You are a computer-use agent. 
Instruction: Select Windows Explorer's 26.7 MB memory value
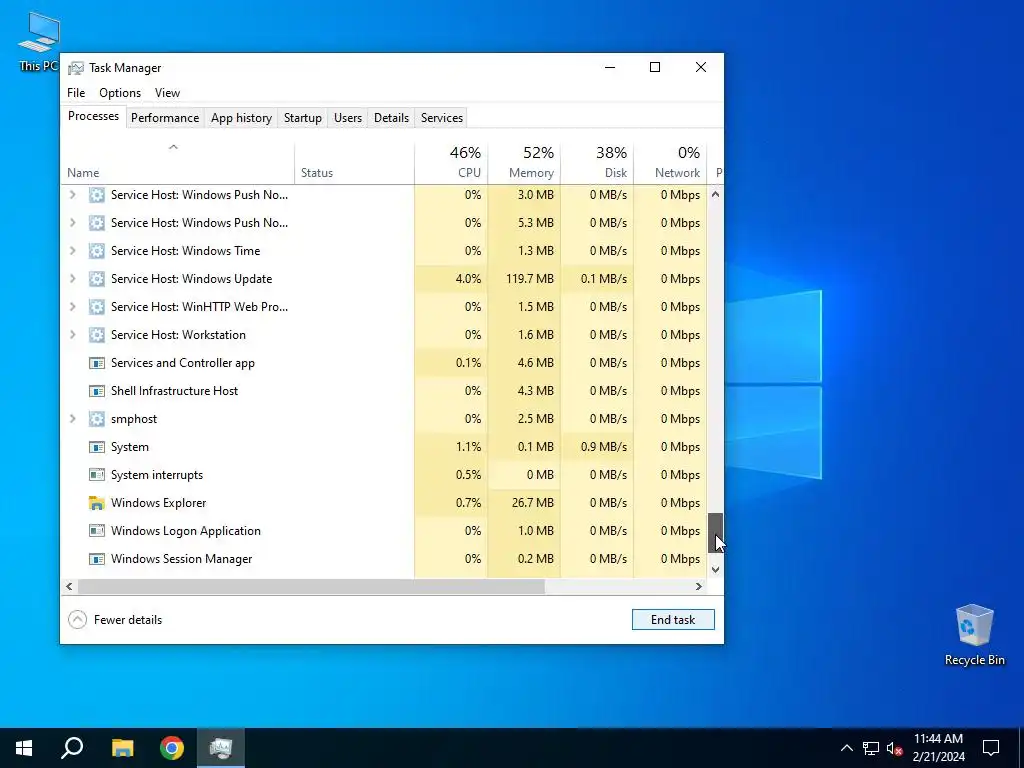(533, 503)
